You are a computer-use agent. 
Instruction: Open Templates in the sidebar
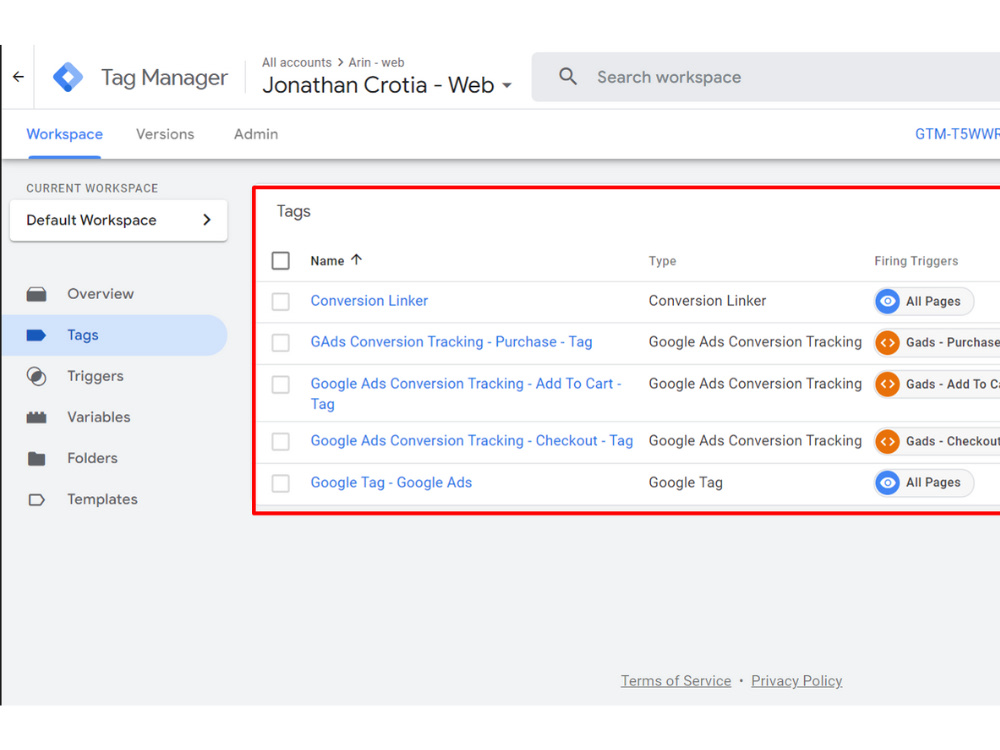103,499
